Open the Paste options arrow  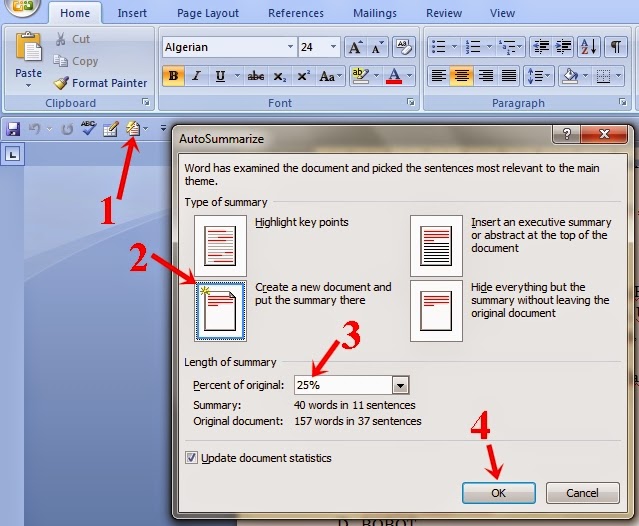(x=28, y=86)
